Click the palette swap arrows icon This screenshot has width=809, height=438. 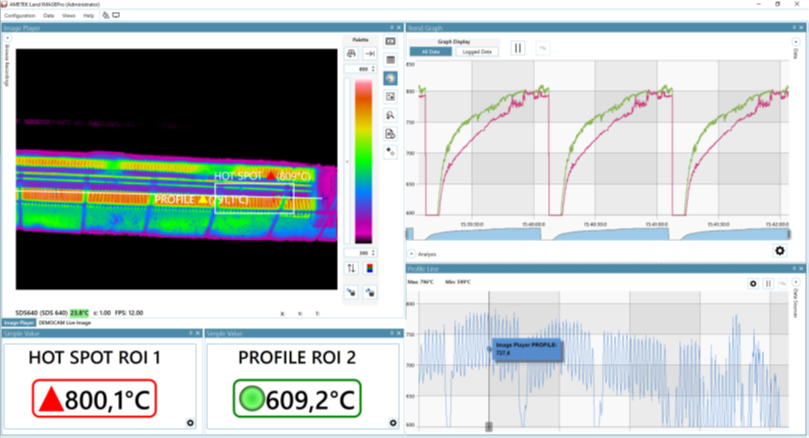351,268
